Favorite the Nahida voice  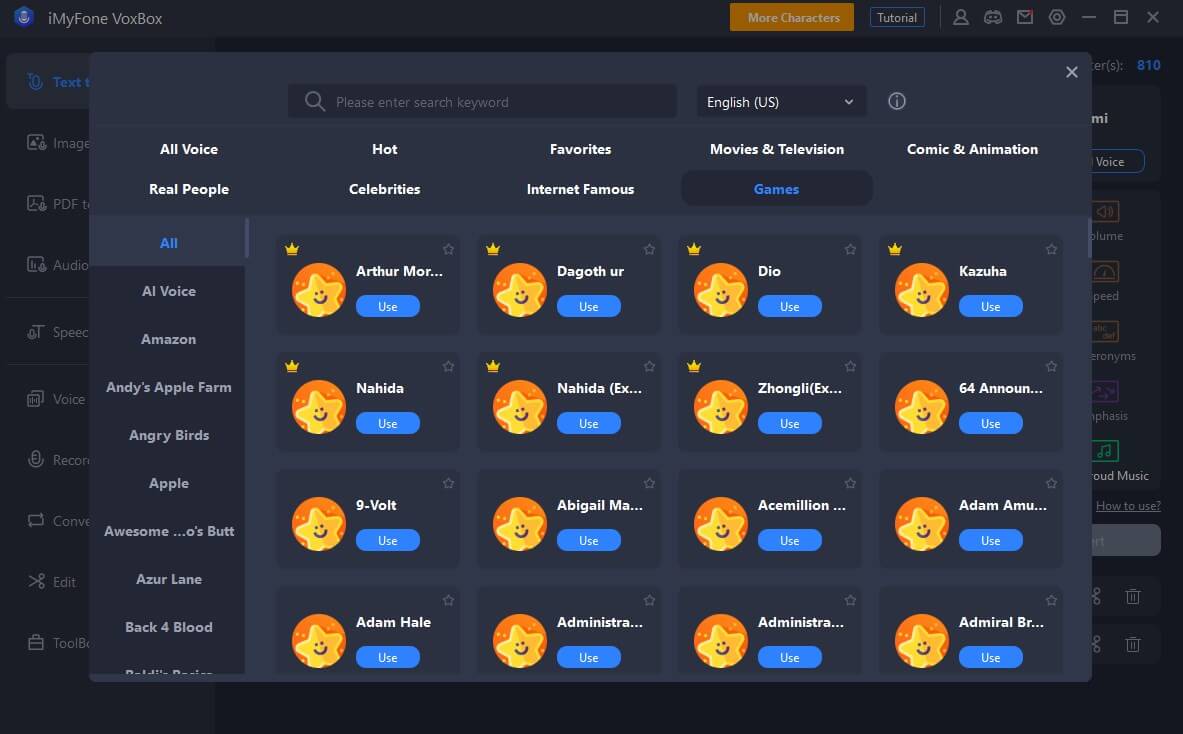[x=448, y=366]
